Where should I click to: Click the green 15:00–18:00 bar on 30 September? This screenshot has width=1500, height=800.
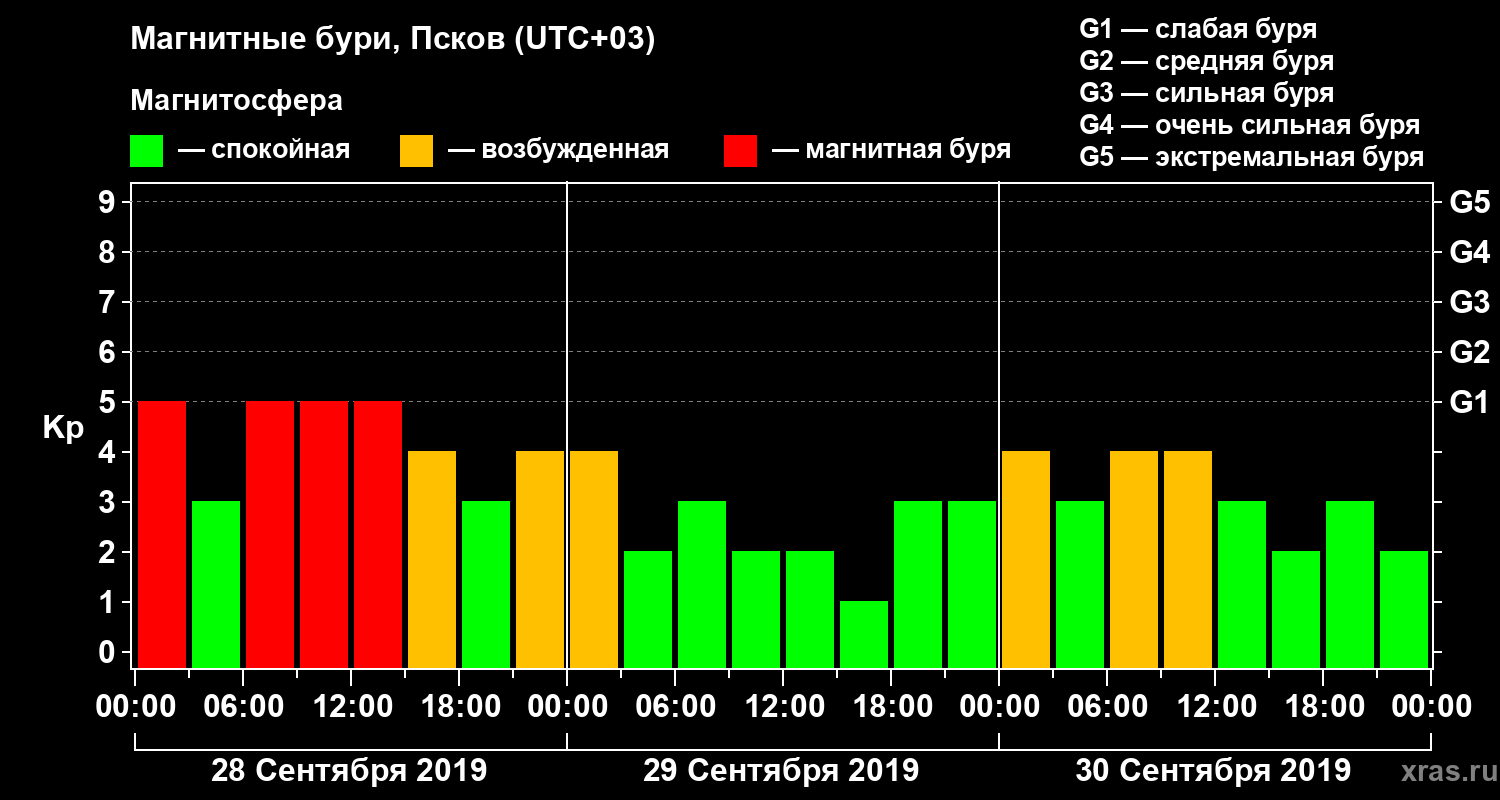pos(1296,609)
